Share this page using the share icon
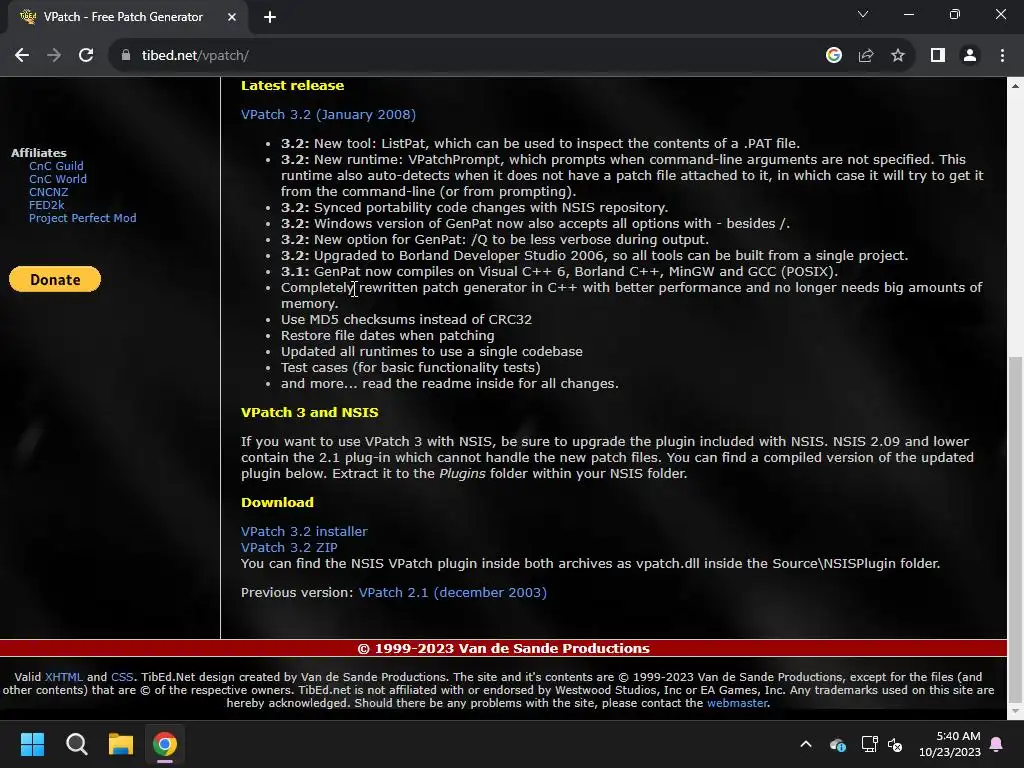Image resolution: width=1024 pixels, height=768 pixels. 866,56
